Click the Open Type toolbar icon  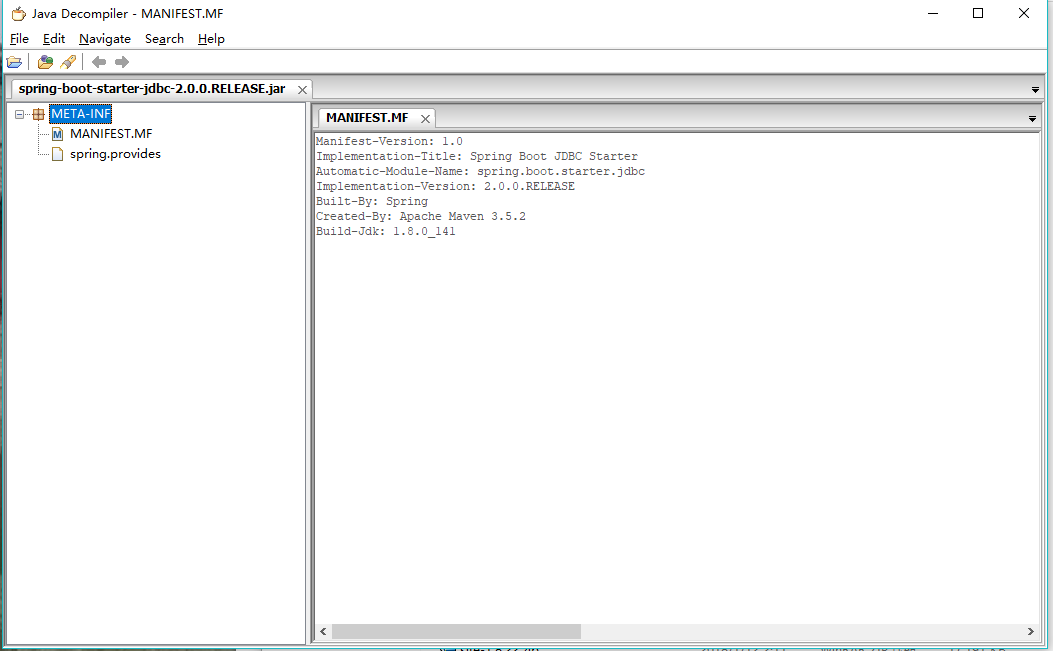click(45, 62)
